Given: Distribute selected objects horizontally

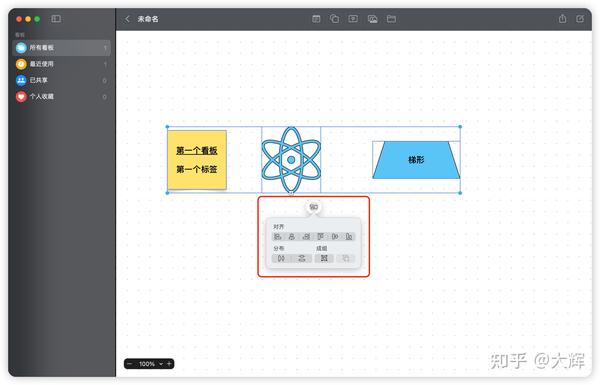Looking at the screenshot, I should tap(281, 259).
